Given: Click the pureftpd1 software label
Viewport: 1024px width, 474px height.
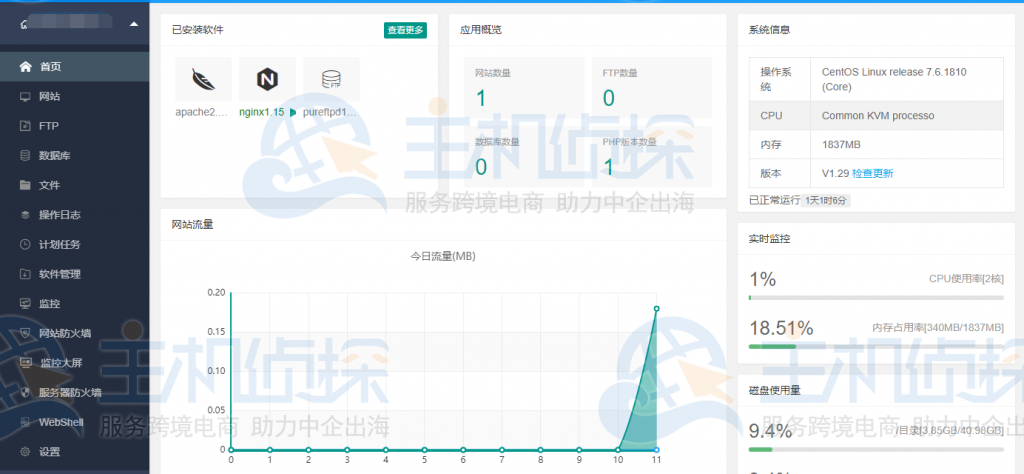Looking at the screenshot, I should coord(330,112).
